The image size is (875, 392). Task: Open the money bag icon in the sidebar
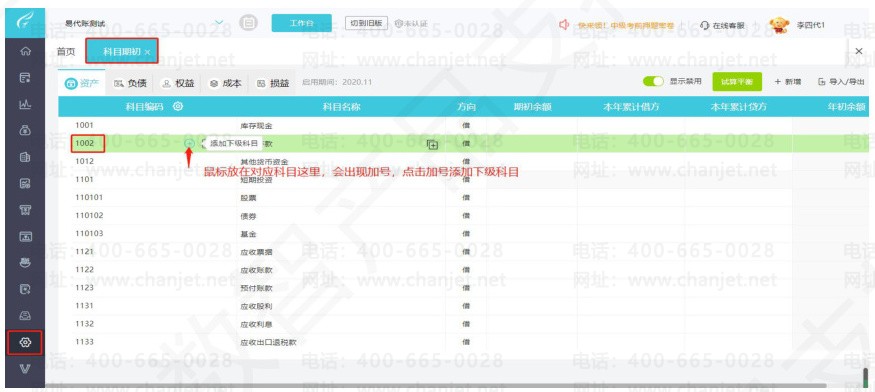pyautogui.click(x=25, y=131)
